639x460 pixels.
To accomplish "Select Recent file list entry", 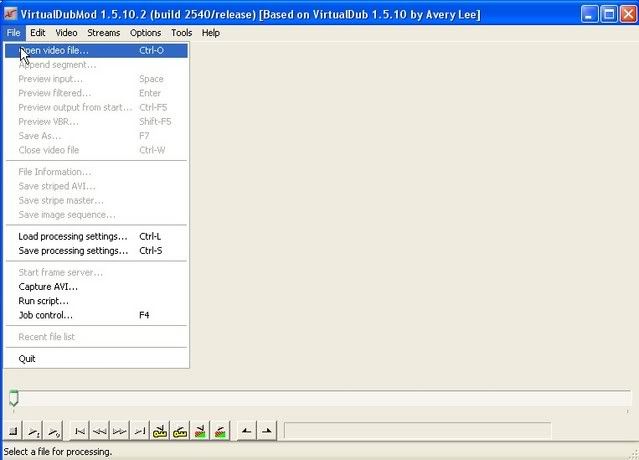I will (97, 337).
